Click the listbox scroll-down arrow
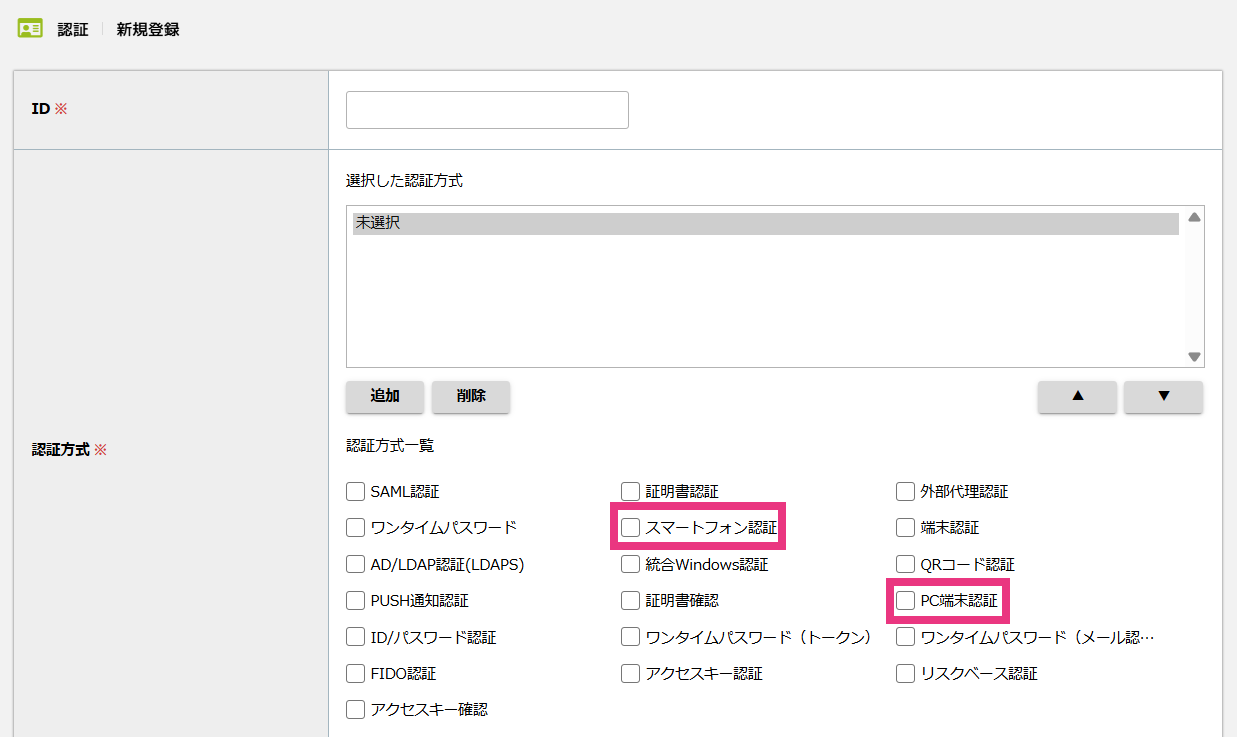The height and width of the screenshot is (737, 1237). click(x=1194, y=356)
